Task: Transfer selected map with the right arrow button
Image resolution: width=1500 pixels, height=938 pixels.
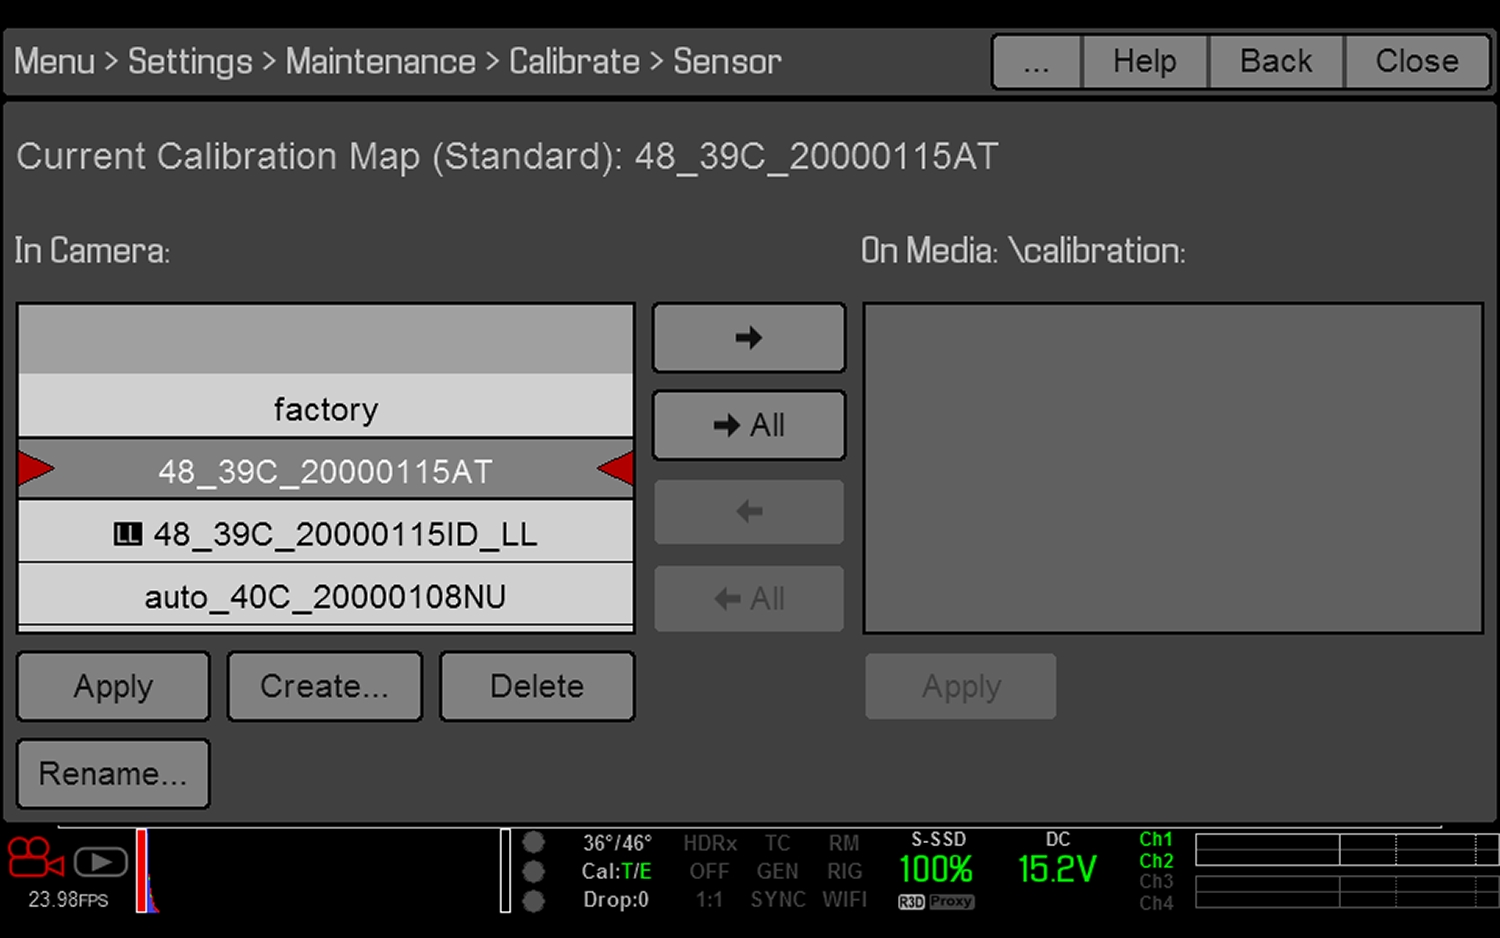Action: click(x=748, y=337)
